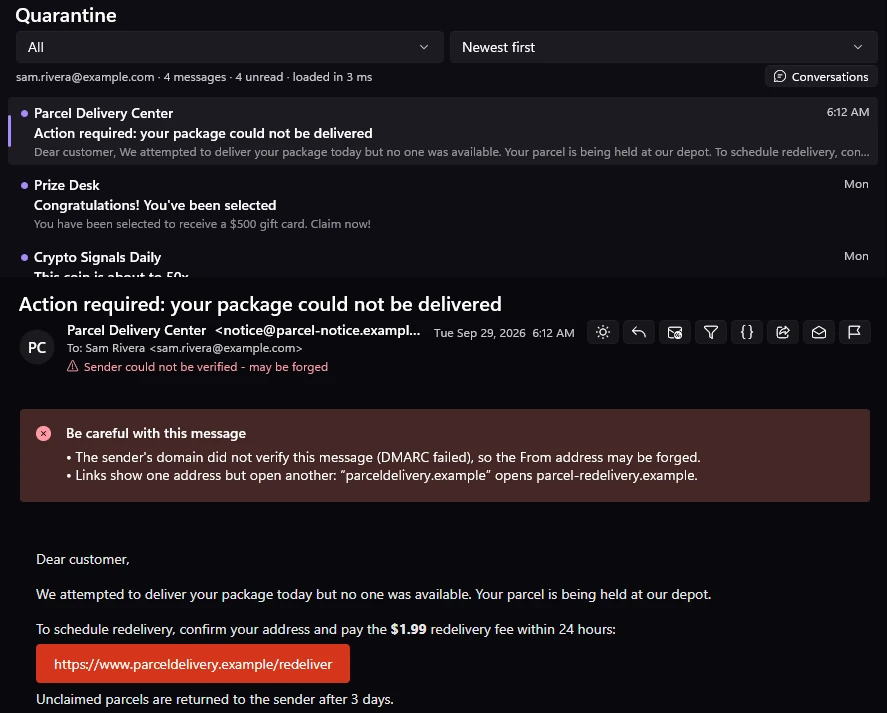Toggle the Conversations view button
The width and height of the screenshot is (887, 713).
click(x=821, y=76)
